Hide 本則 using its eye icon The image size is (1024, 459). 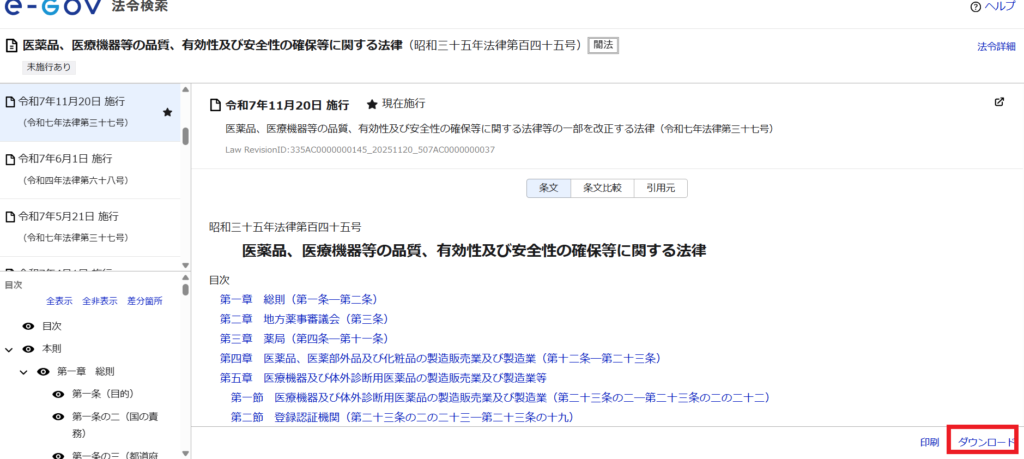tap(29, 349)
